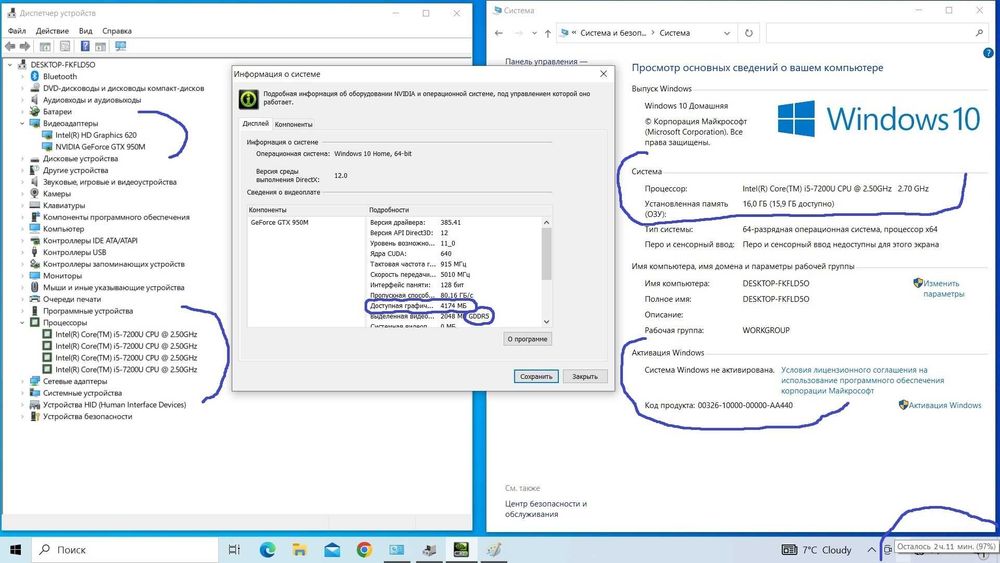Click the Закрыть button
This screenshot has height=563, width=1000.
tap(585, 376)
